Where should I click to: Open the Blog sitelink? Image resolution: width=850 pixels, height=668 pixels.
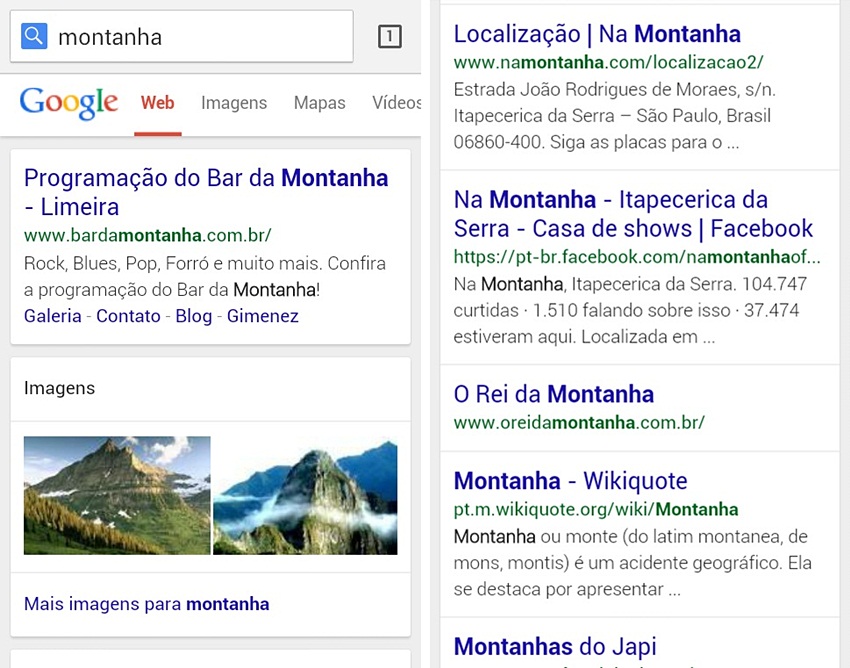click(x=194, y=316)
